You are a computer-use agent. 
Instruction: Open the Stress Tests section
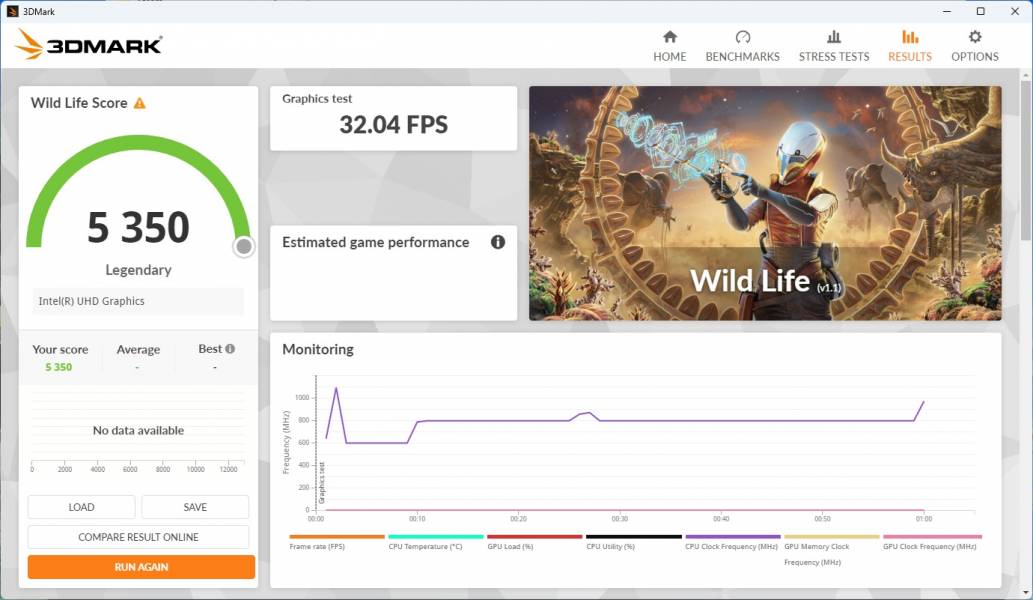tap(833, 46)
